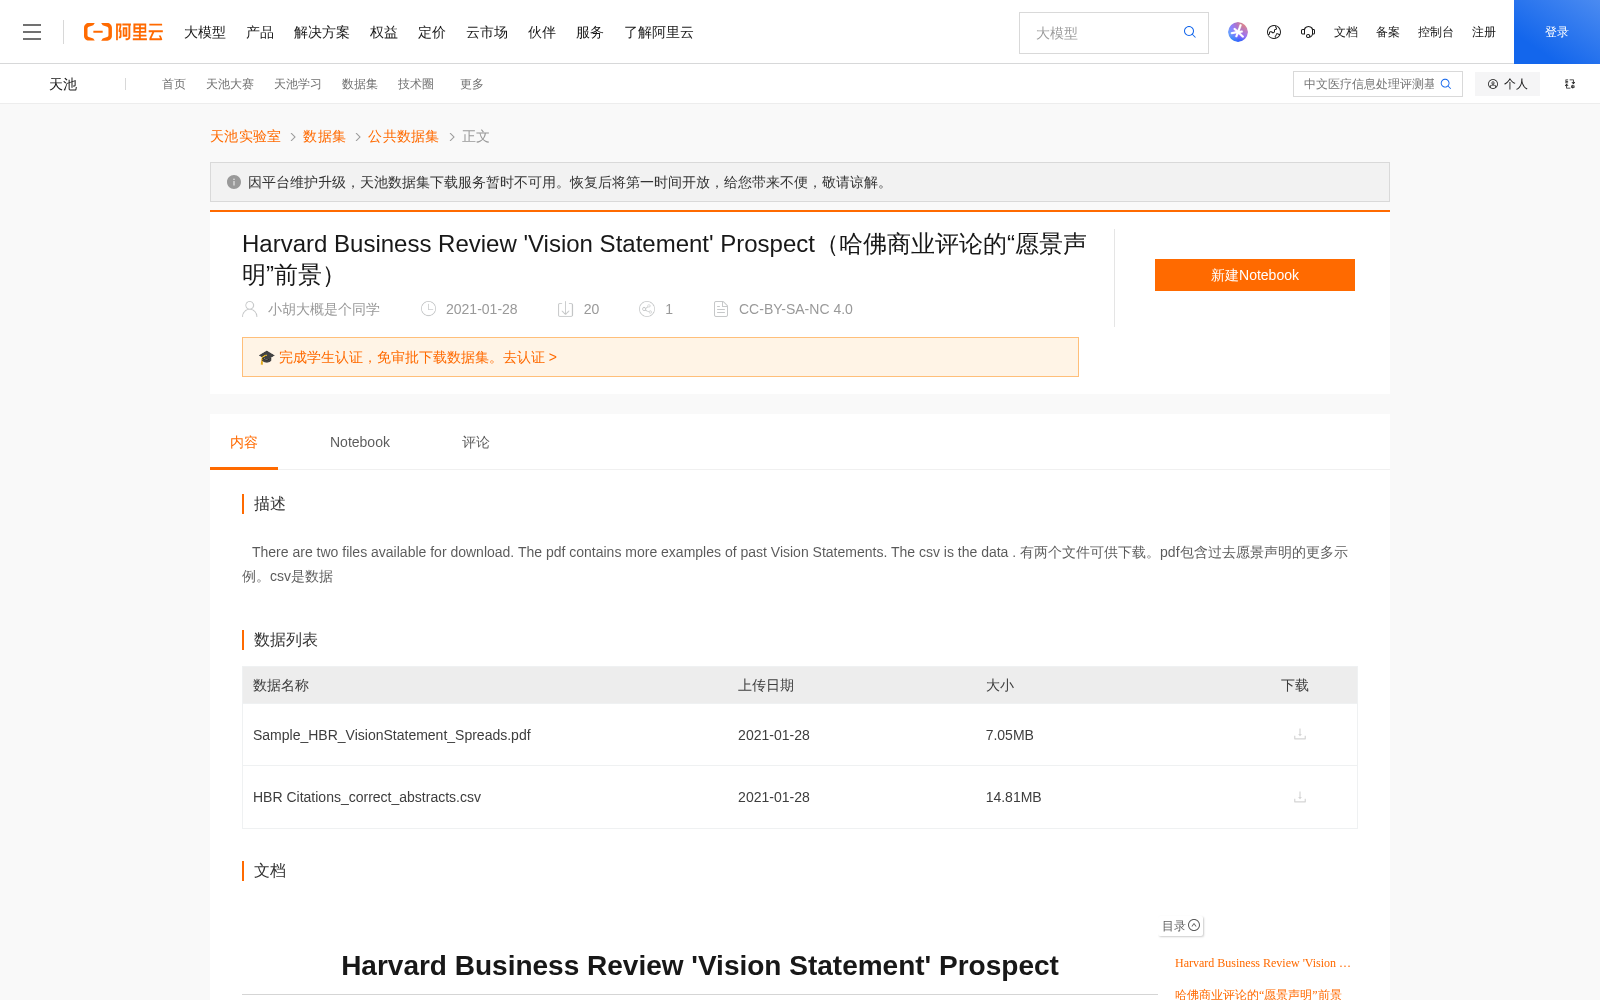The width and height of the screenshot is (1600, 1000).
Task: Click the author avatar icon
Action: pyautogui.click(x=250, y=309)
